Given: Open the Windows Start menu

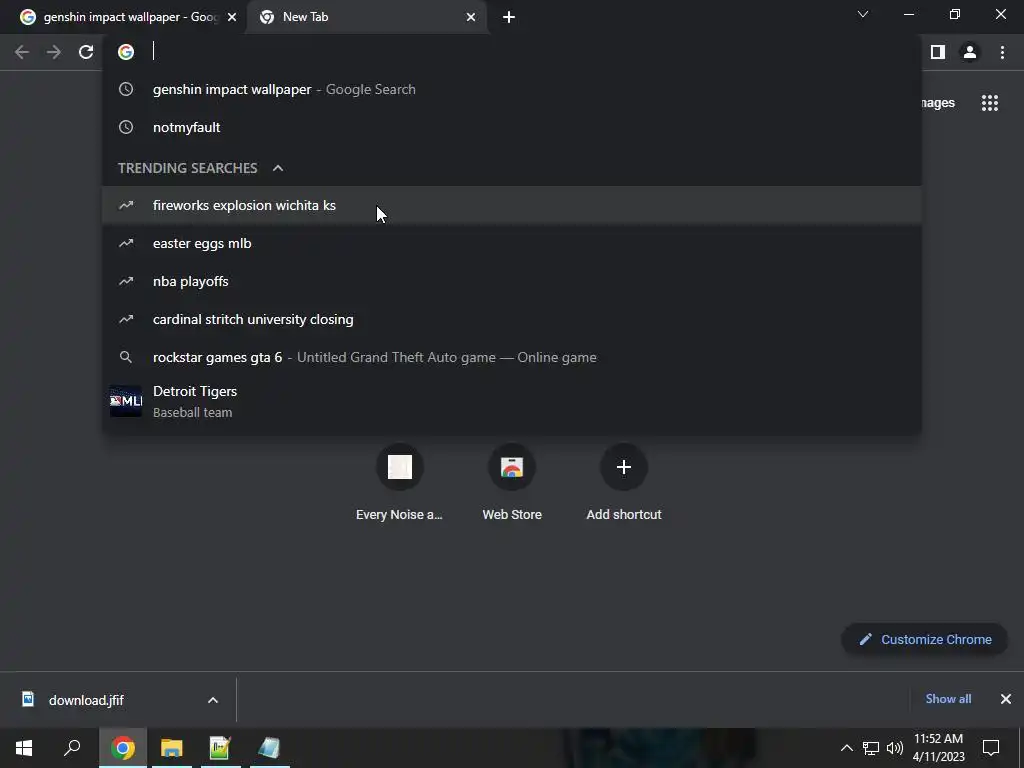Looking at the screenshot, I should click(24, 748).
